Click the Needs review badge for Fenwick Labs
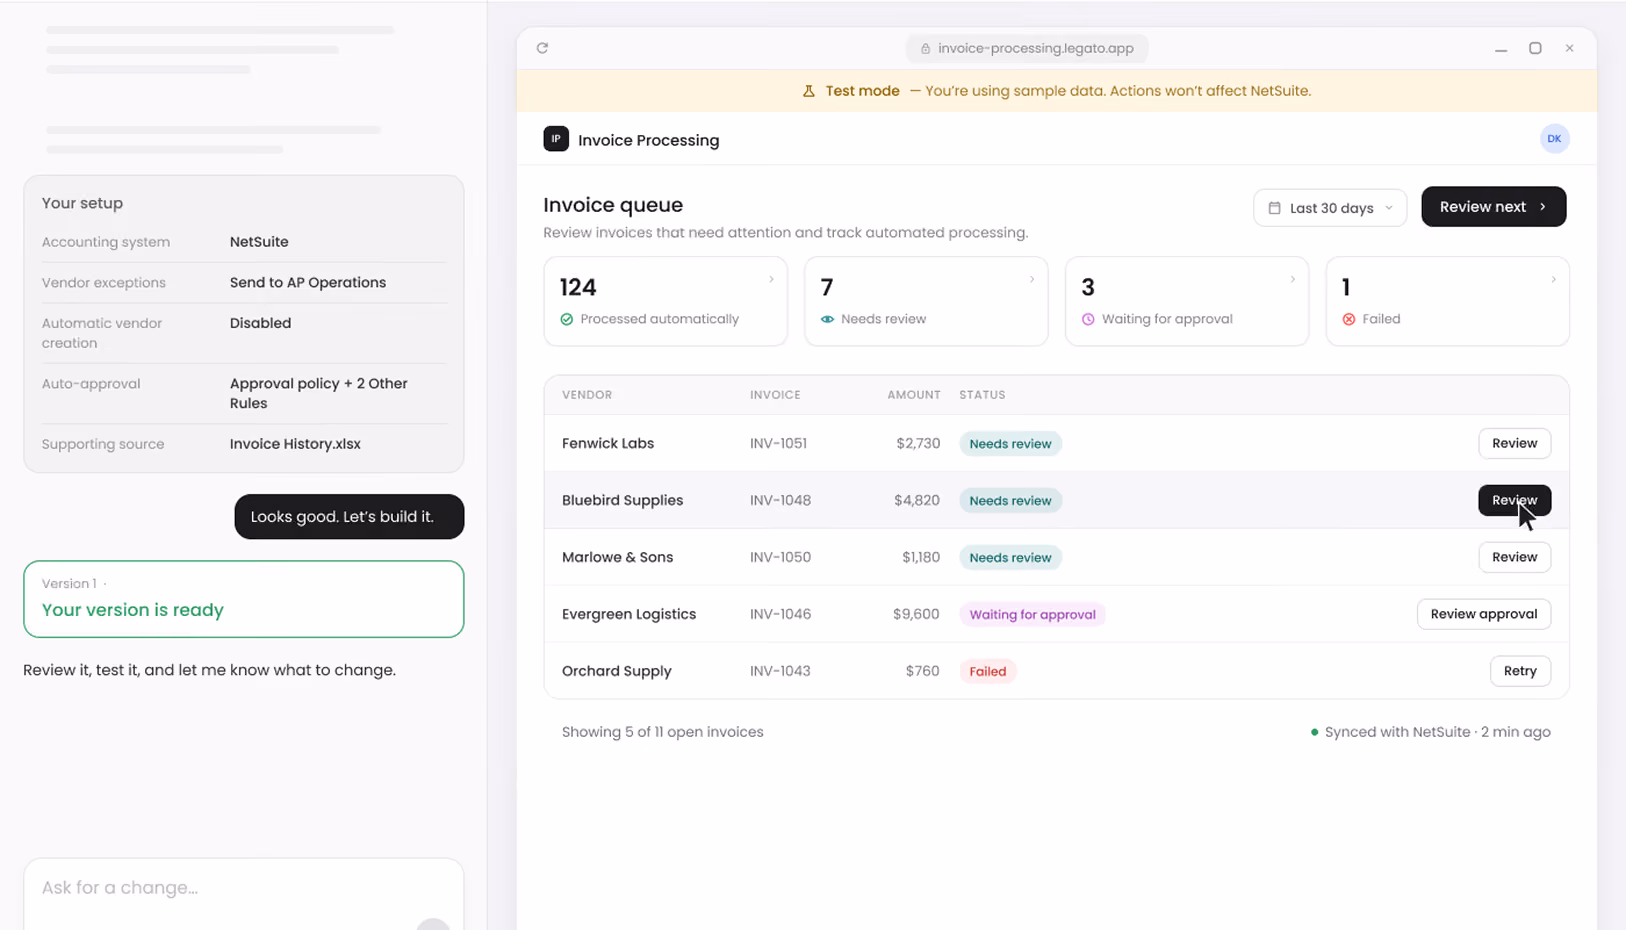Screen dimensions: 1626x930 coord(1010,444)
